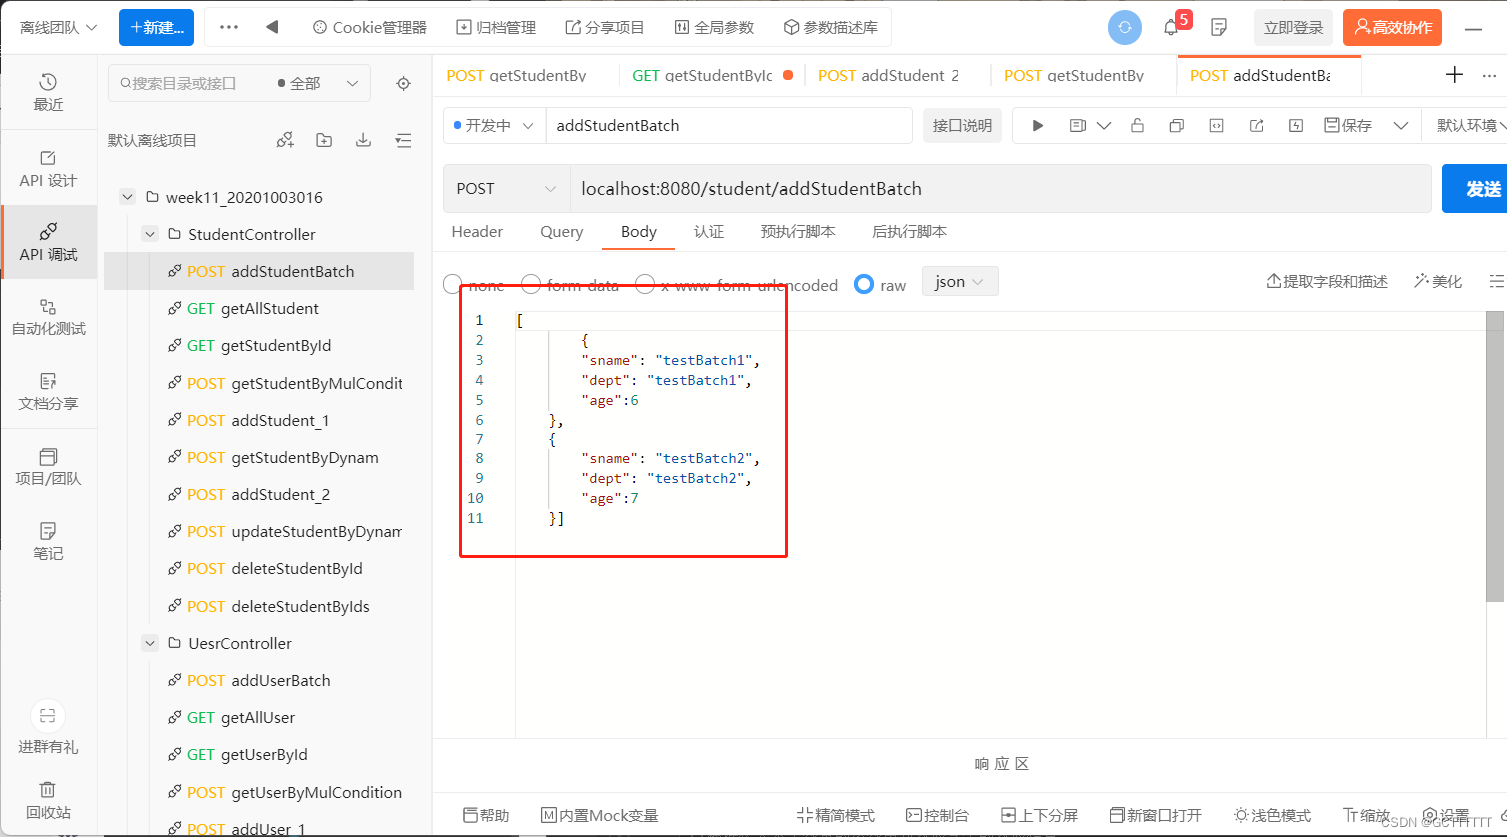Click the duplicate interface icon

pyautogui.click(x=1177, y=125)
